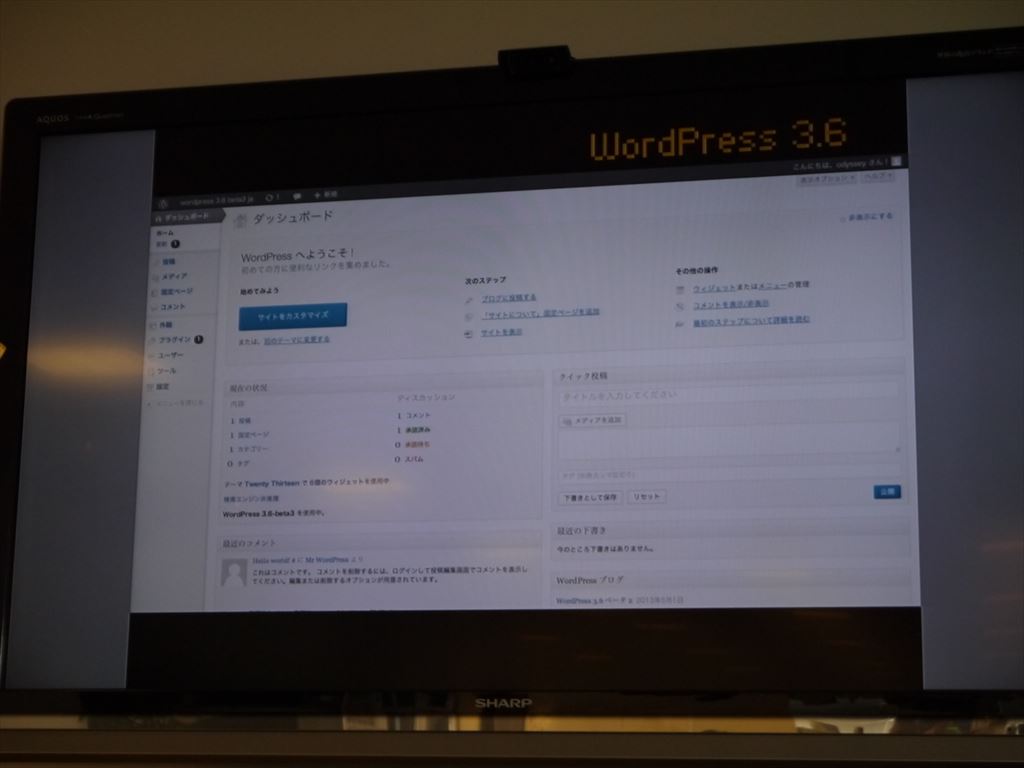This screenshot has height=768, width=1024.
Task: Open the 投稿 (Posts) sidebar menu
Action: [168, 261]
